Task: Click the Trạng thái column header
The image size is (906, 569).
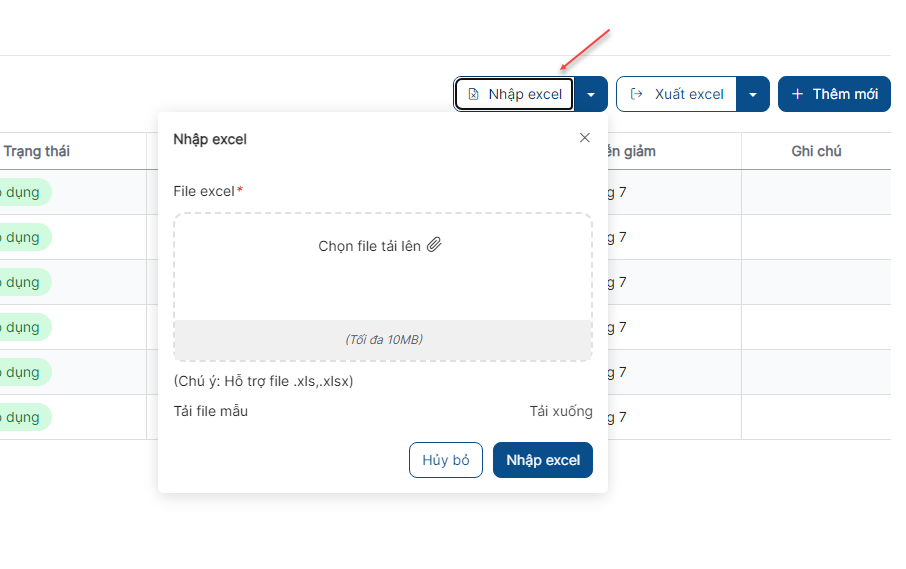Action: [36, 151]
